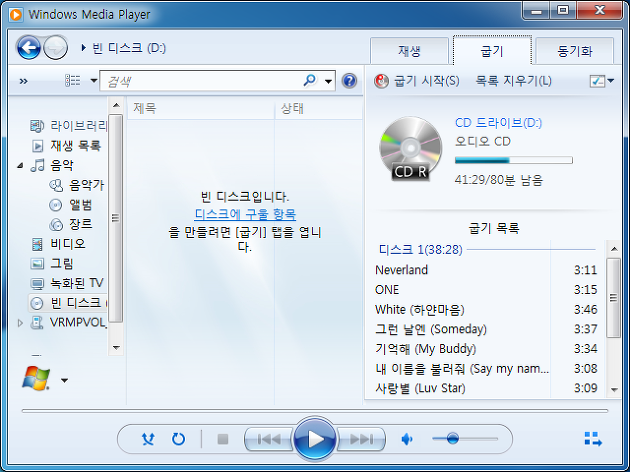Toggle shuffle playback
The width and height of the screenshot is (630, 472).
[148, 439]
